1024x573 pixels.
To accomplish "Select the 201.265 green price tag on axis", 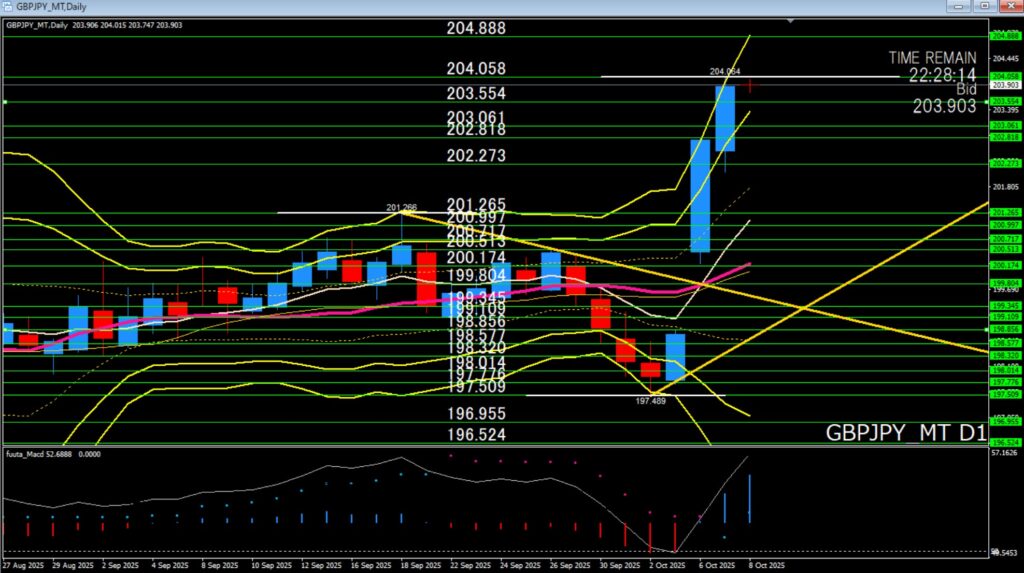I will click(1003, 212).
